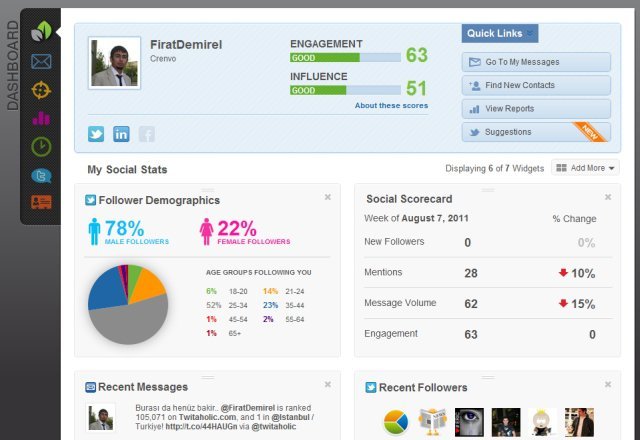
Task: Click the gray 25-34 pie chart slice
Action: [x=131, y=324]
